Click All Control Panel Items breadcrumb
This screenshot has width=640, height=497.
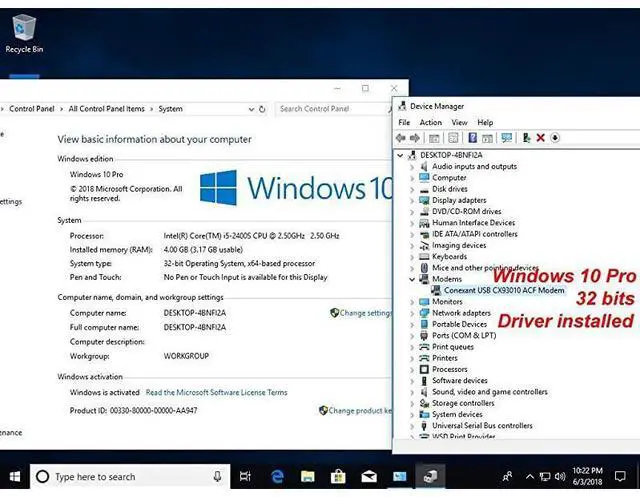pos(107,109)
